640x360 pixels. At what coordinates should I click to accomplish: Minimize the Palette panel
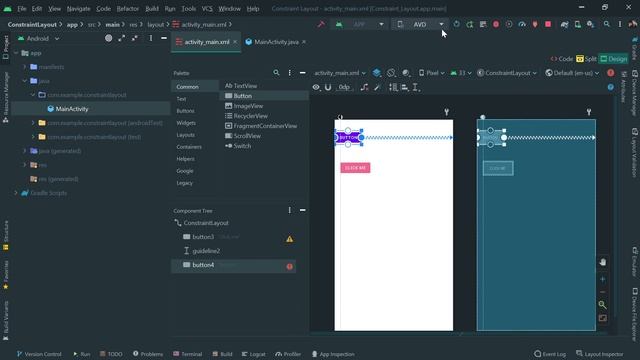(302, 73)
